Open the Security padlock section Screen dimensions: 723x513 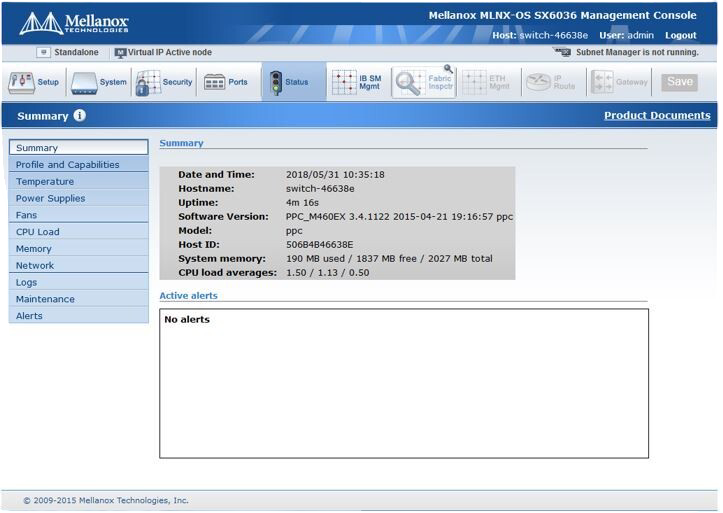tap(164, 83)
